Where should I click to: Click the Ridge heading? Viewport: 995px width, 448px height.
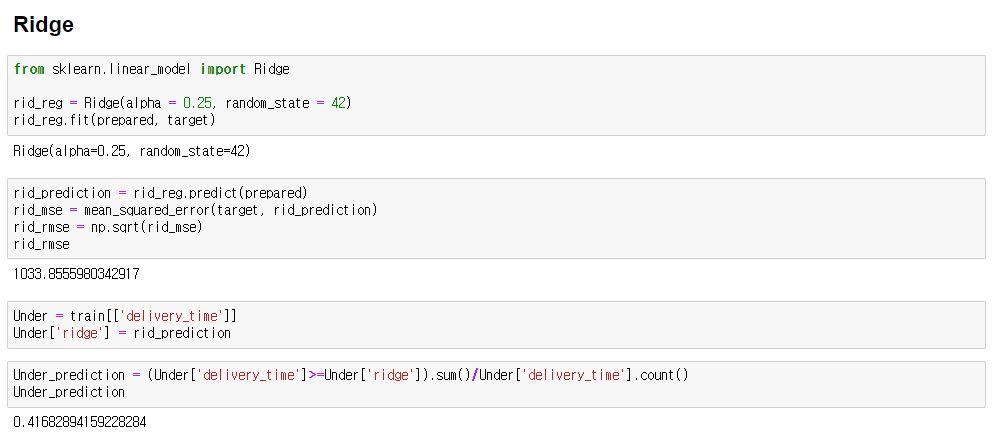pos(43,25)
